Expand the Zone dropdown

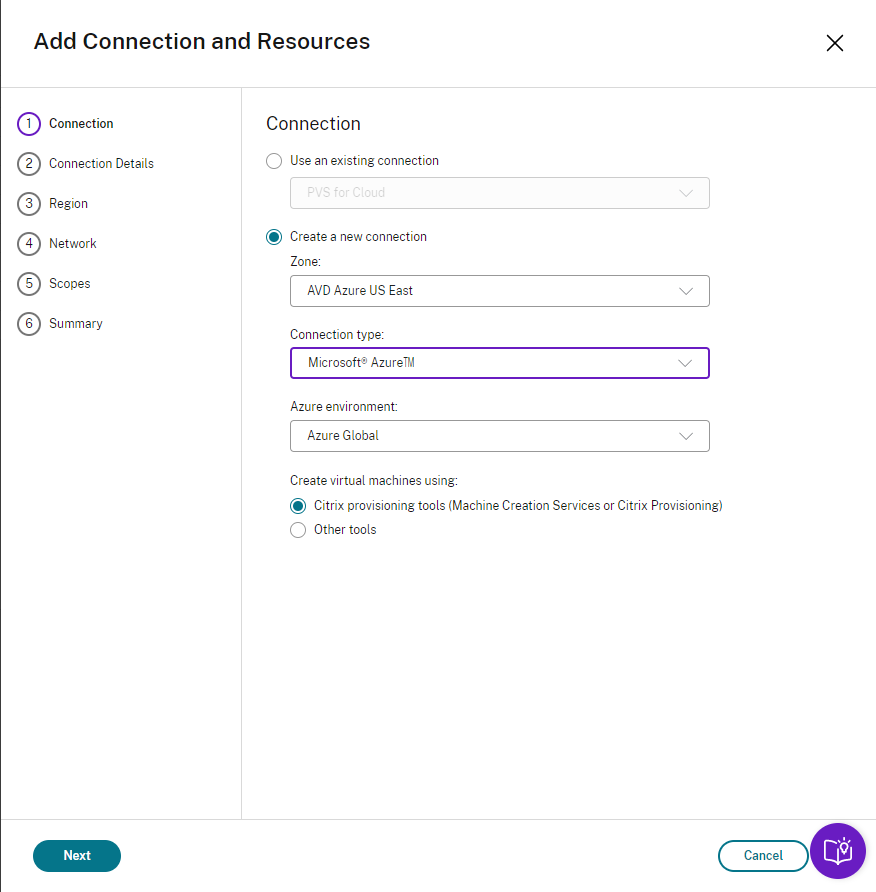[499, 291]
